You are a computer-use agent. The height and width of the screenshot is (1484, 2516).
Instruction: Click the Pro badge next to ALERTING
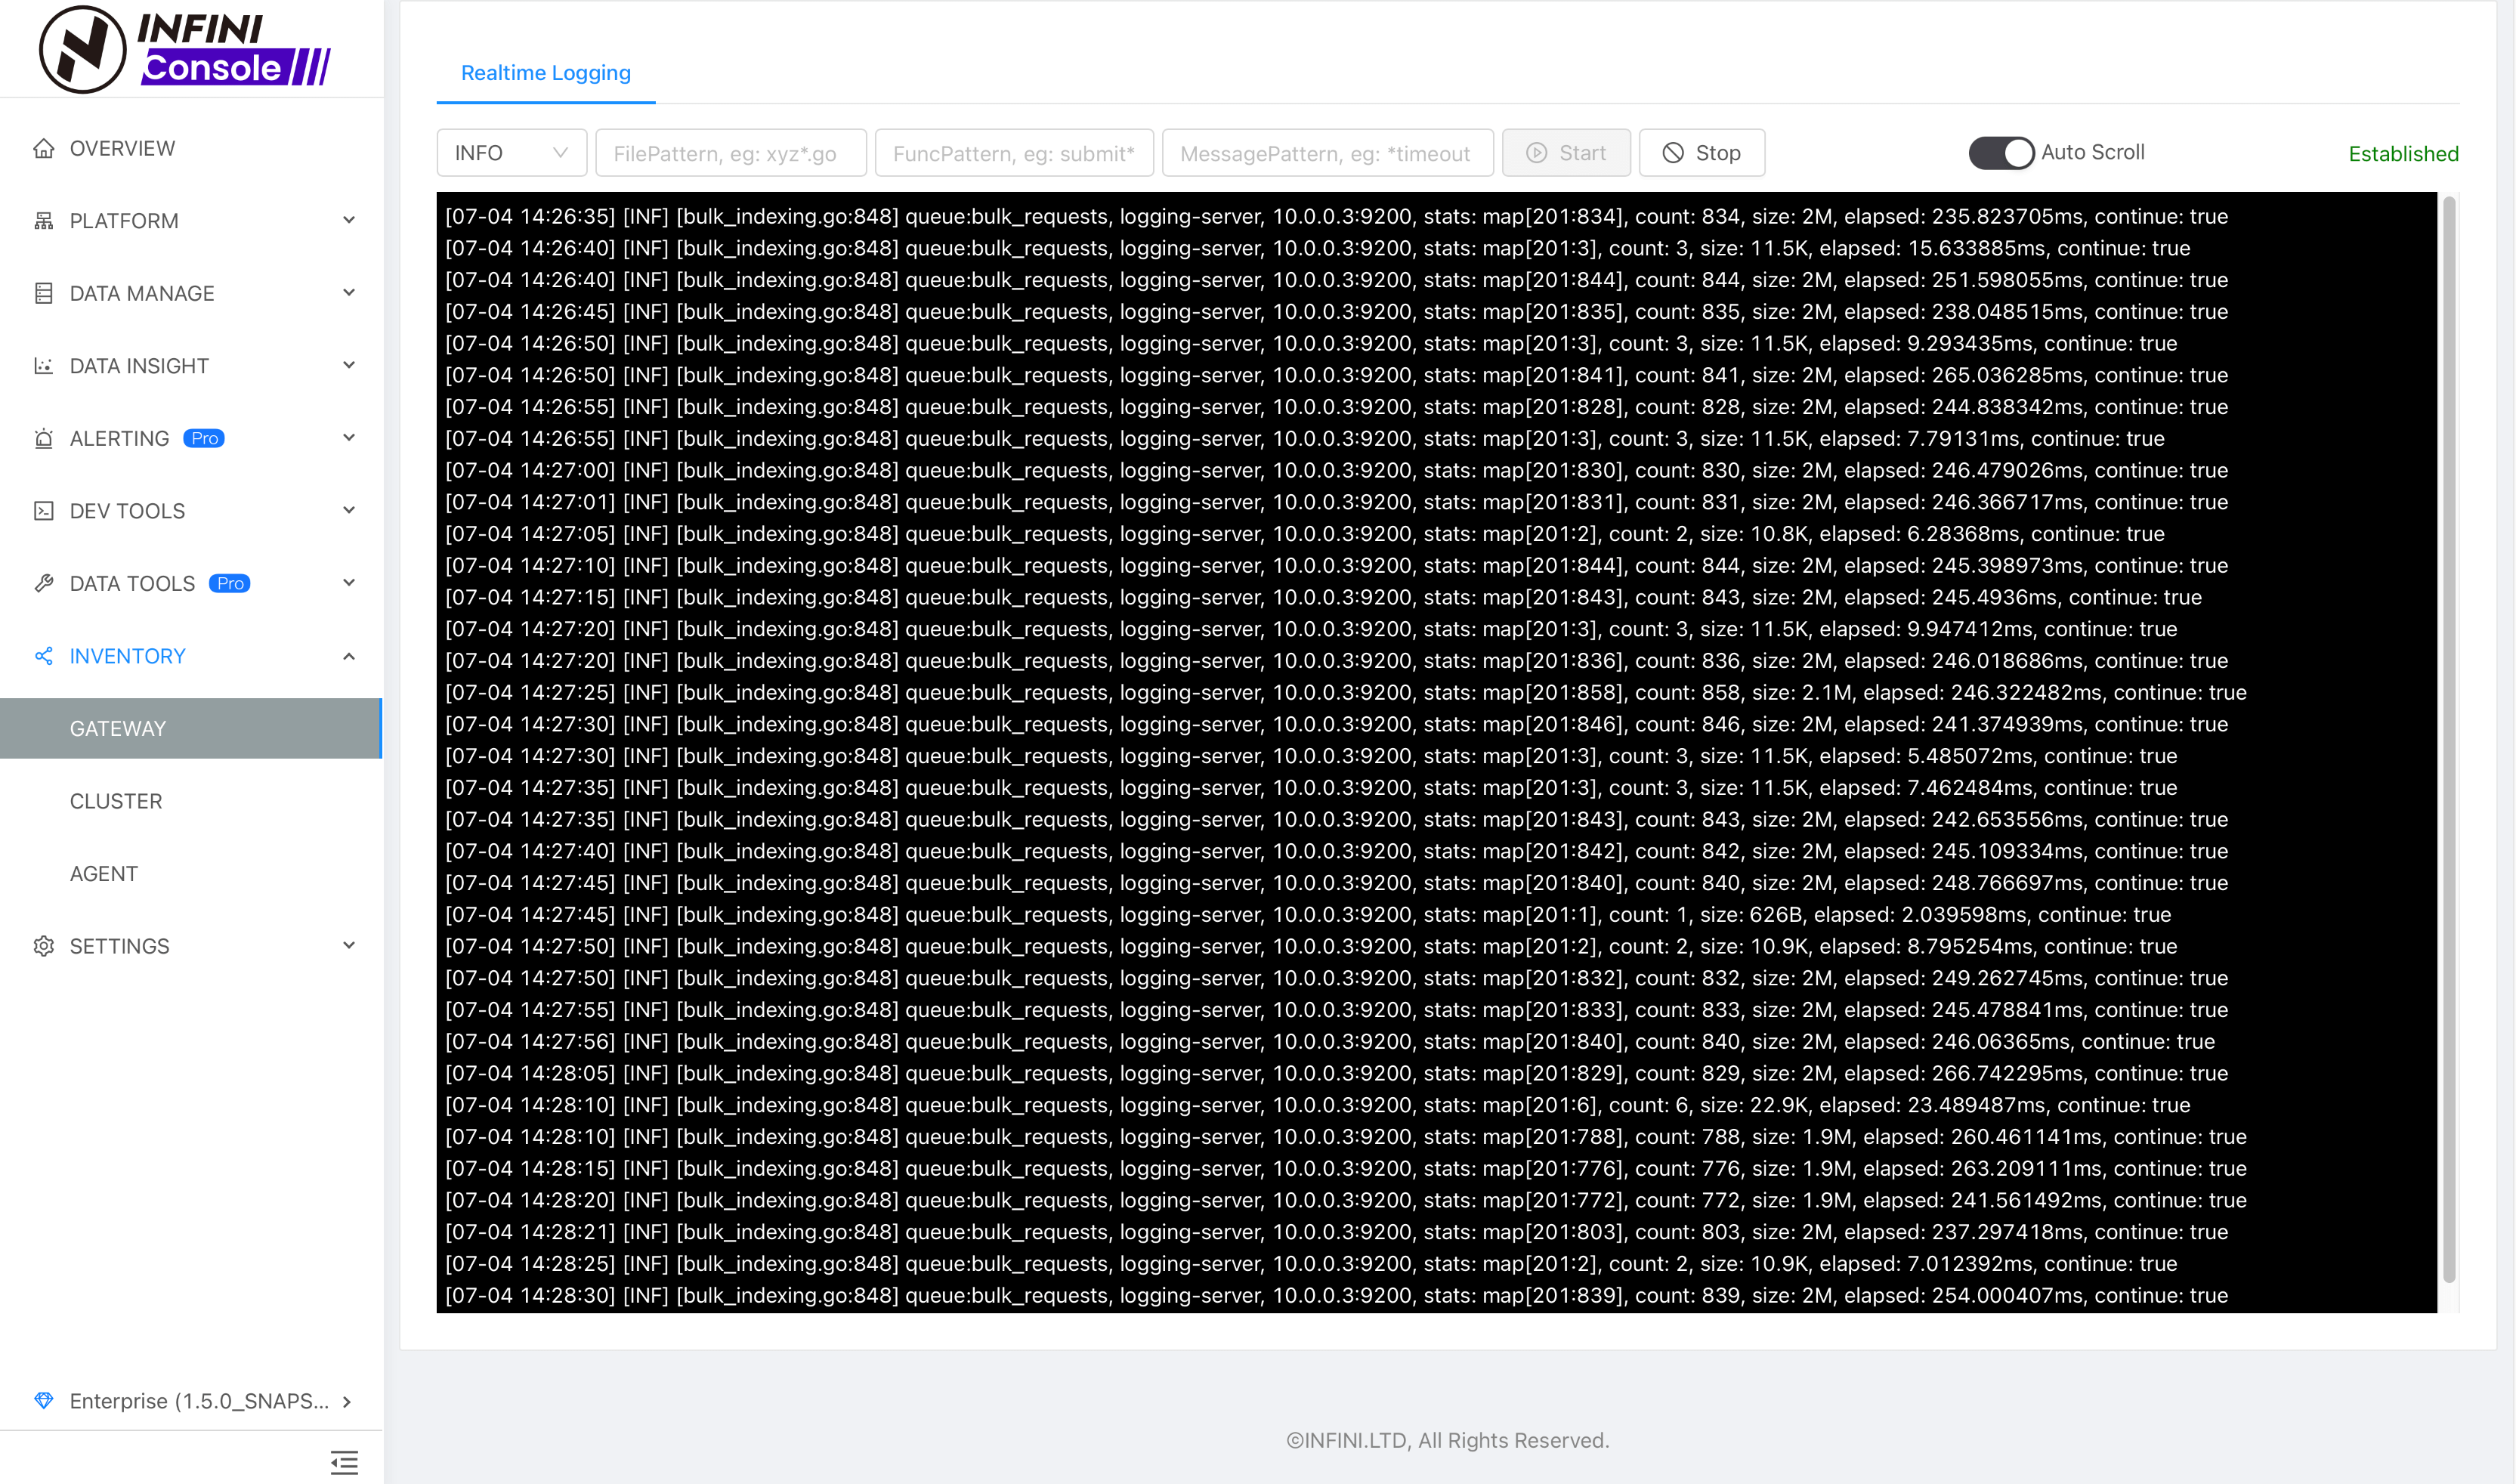click(x=204, y=438)
